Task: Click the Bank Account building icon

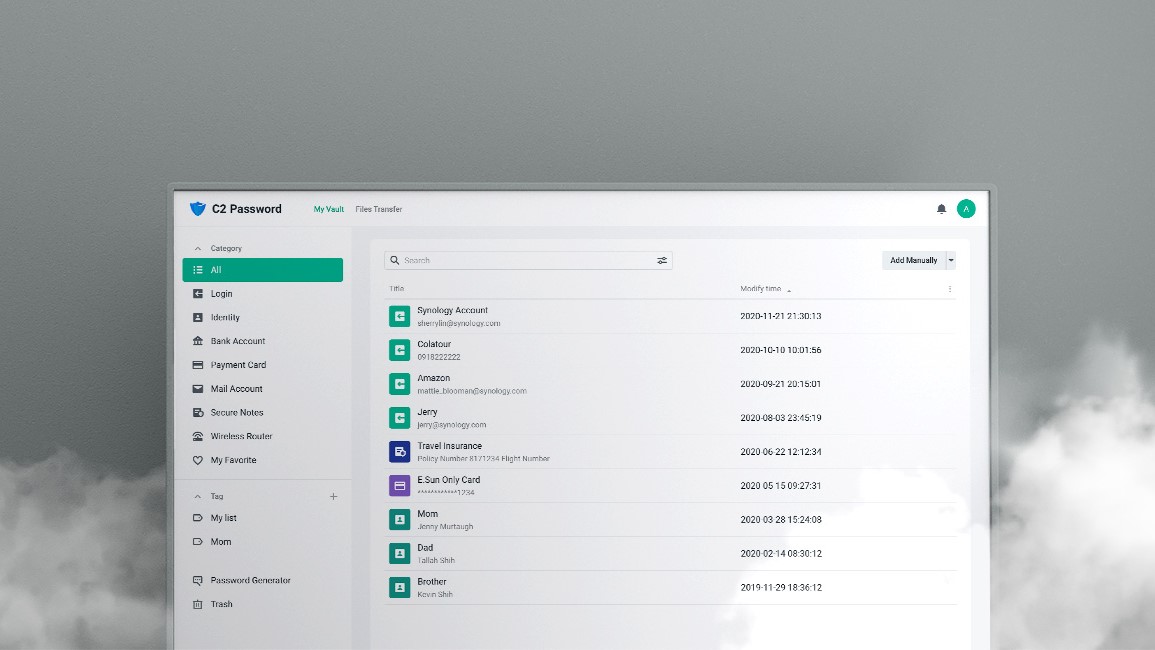Action: click(197, 341)
